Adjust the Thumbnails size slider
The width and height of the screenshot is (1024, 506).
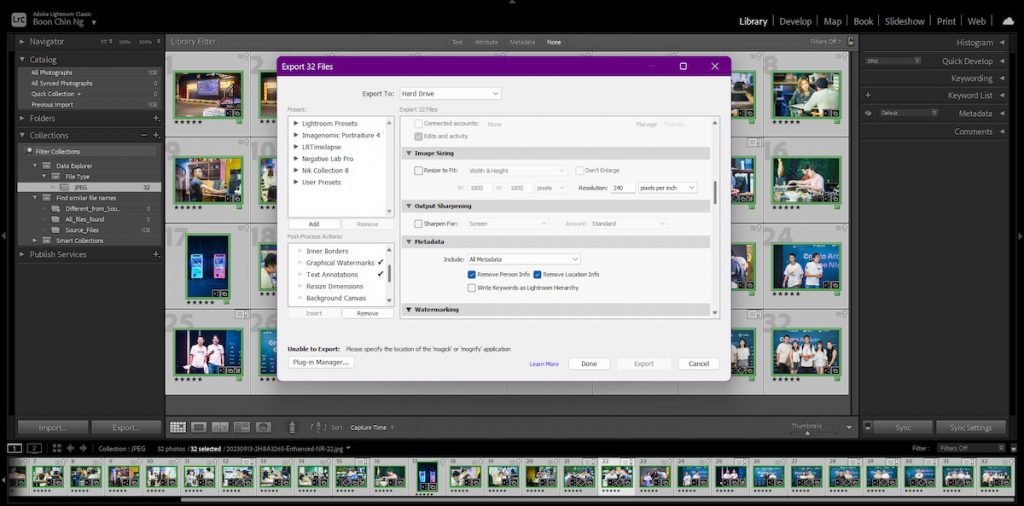pos(807,432)
